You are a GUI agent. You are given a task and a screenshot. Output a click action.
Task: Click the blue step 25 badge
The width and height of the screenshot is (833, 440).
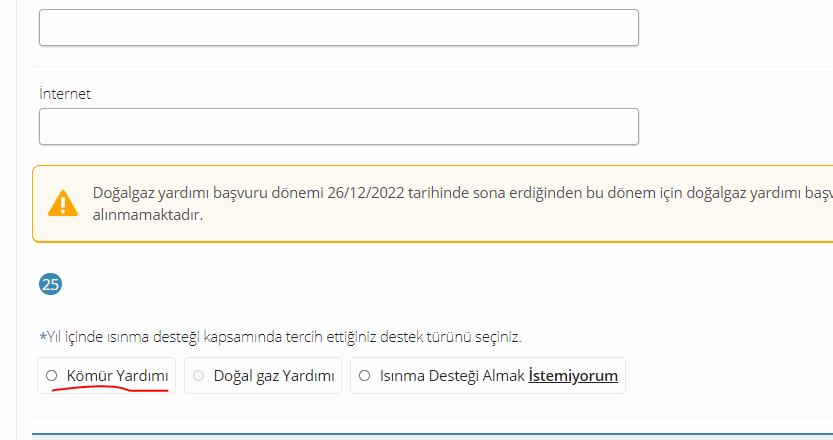click(50, 284)
